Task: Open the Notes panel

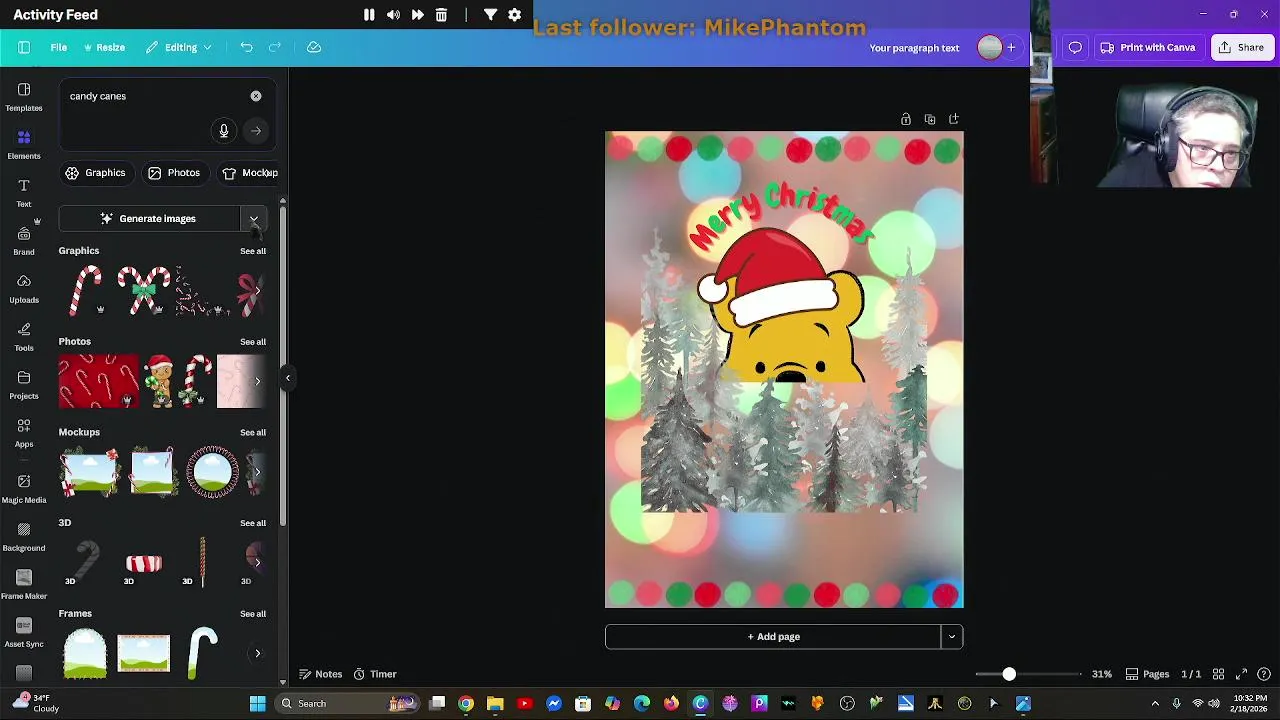Action: 320,674
